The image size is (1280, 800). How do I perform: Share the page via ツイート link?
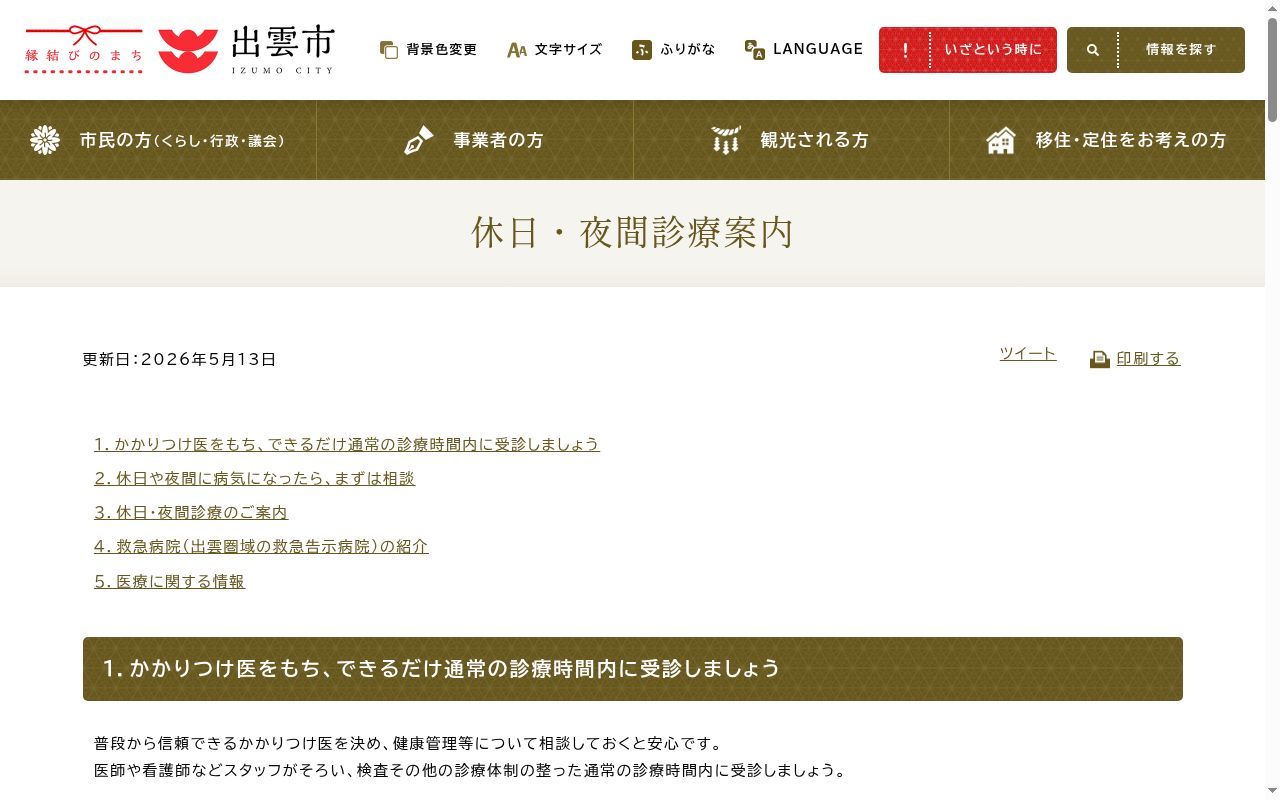1028,354
